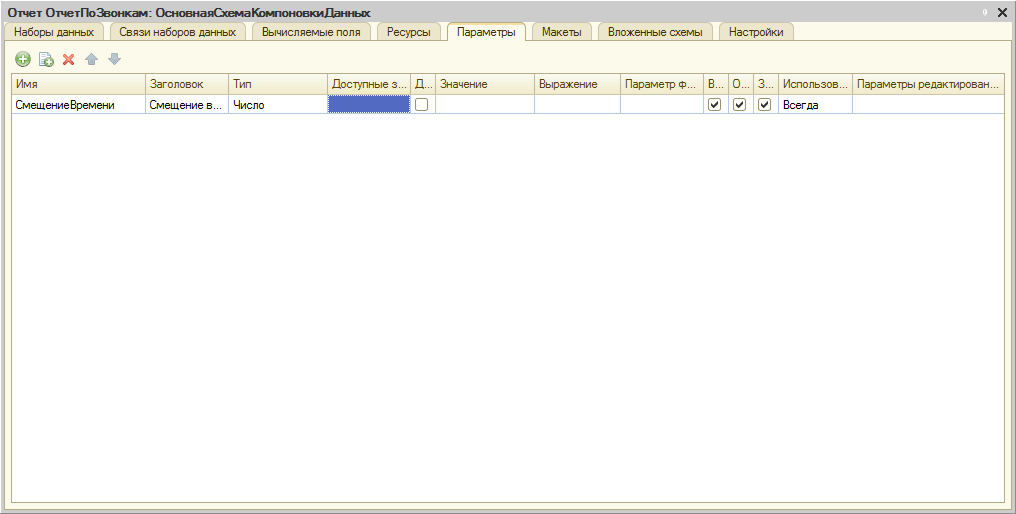
Task: Click the Использов... column header
Action: [815, 84]
